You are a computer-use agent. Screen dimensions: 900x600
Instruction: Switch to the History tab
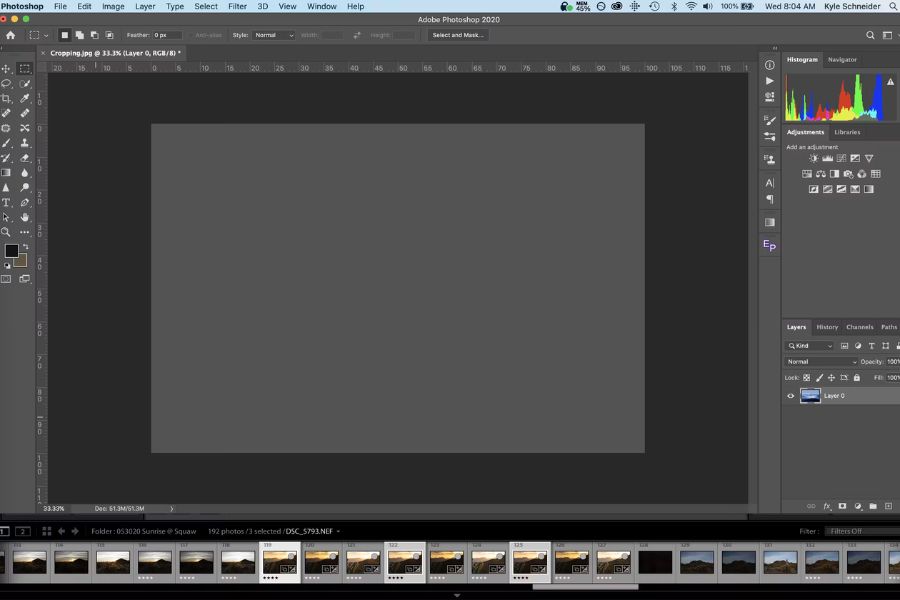tap(827, 327)
